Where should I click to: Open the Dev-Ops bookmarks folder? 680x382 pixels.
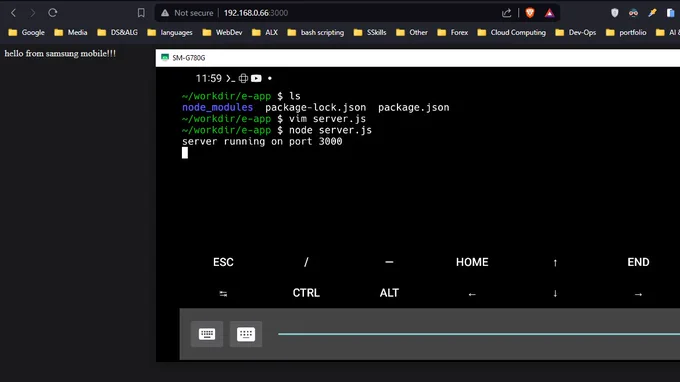[576, 33]
